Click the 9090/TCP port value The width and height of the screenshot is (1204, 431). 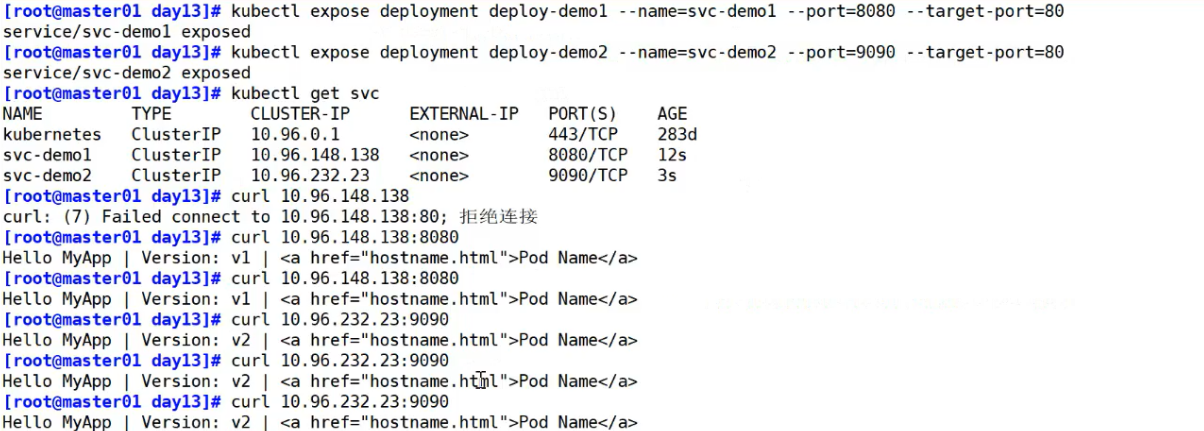(x=587, y=175)
